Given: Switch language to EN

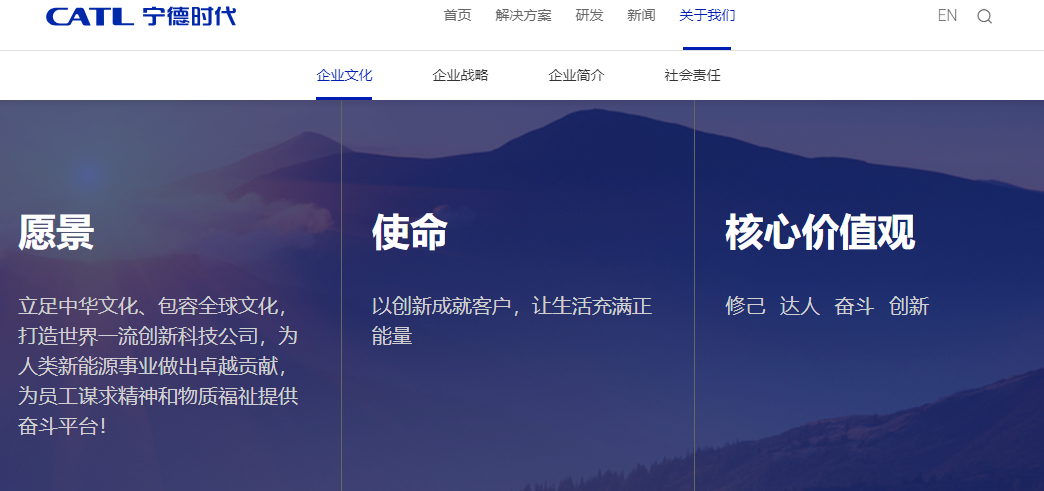Looking at the screenshot, I should point(947,15).
